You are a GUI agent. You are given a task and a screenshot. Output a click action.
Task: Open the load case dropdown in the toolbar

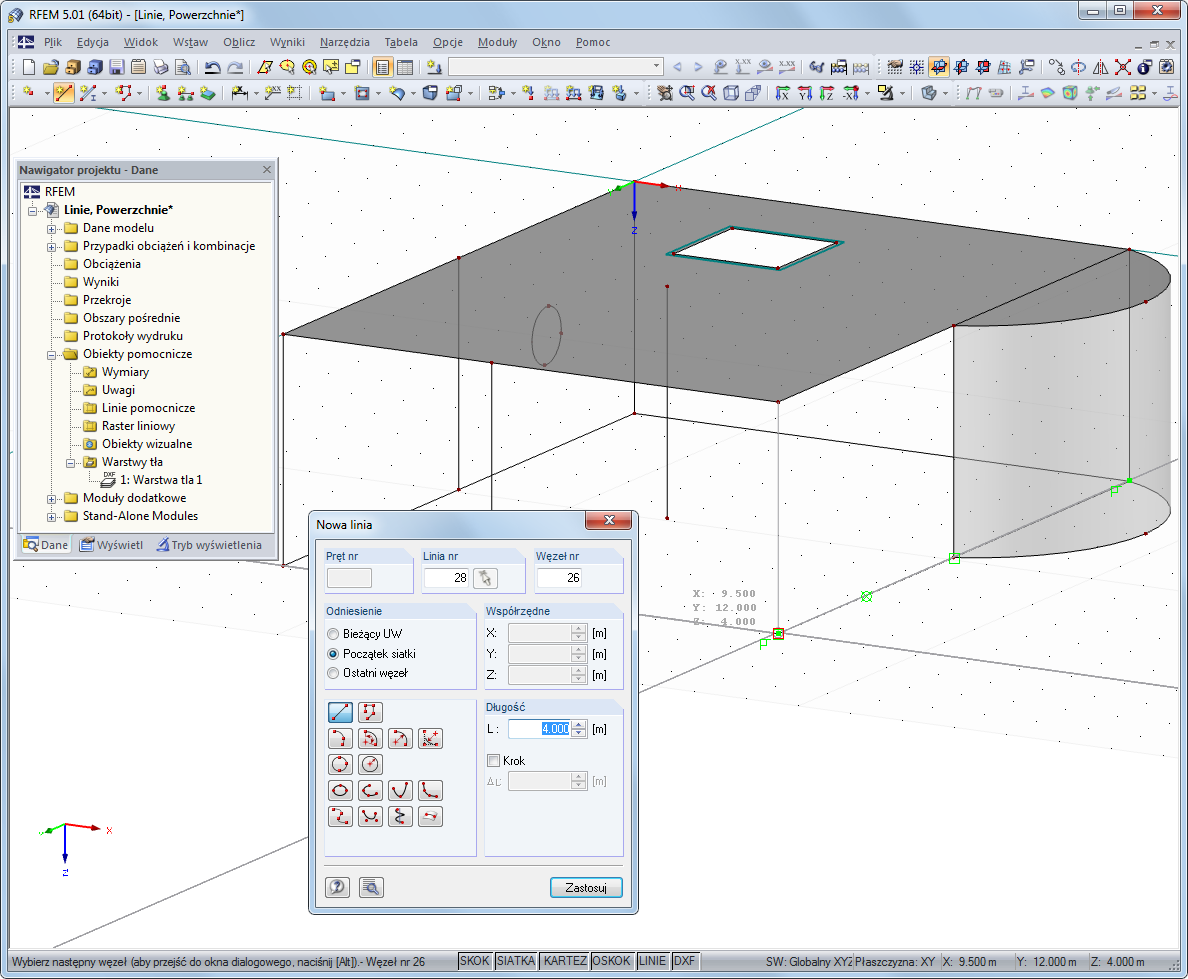coord(656,67)
